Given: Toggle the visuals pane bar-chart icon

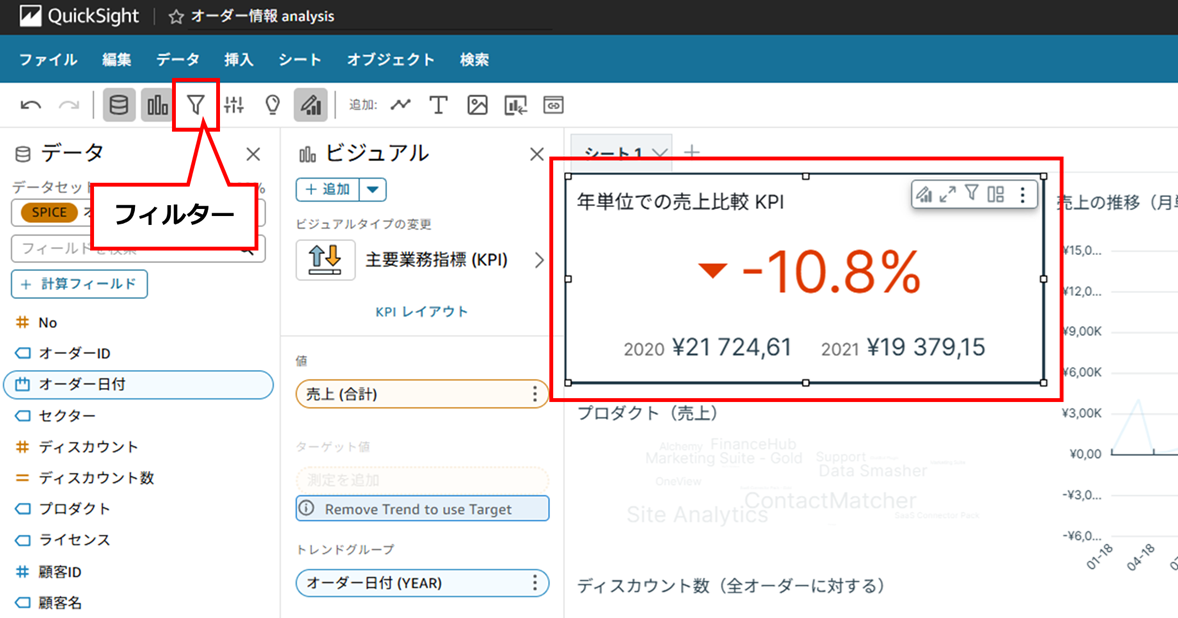Looking at the screenshot, I should (x=157, y=105).
